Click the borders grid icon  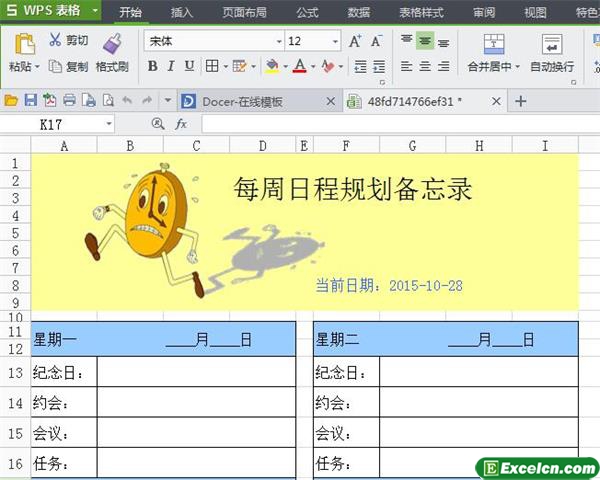point(212,66)
